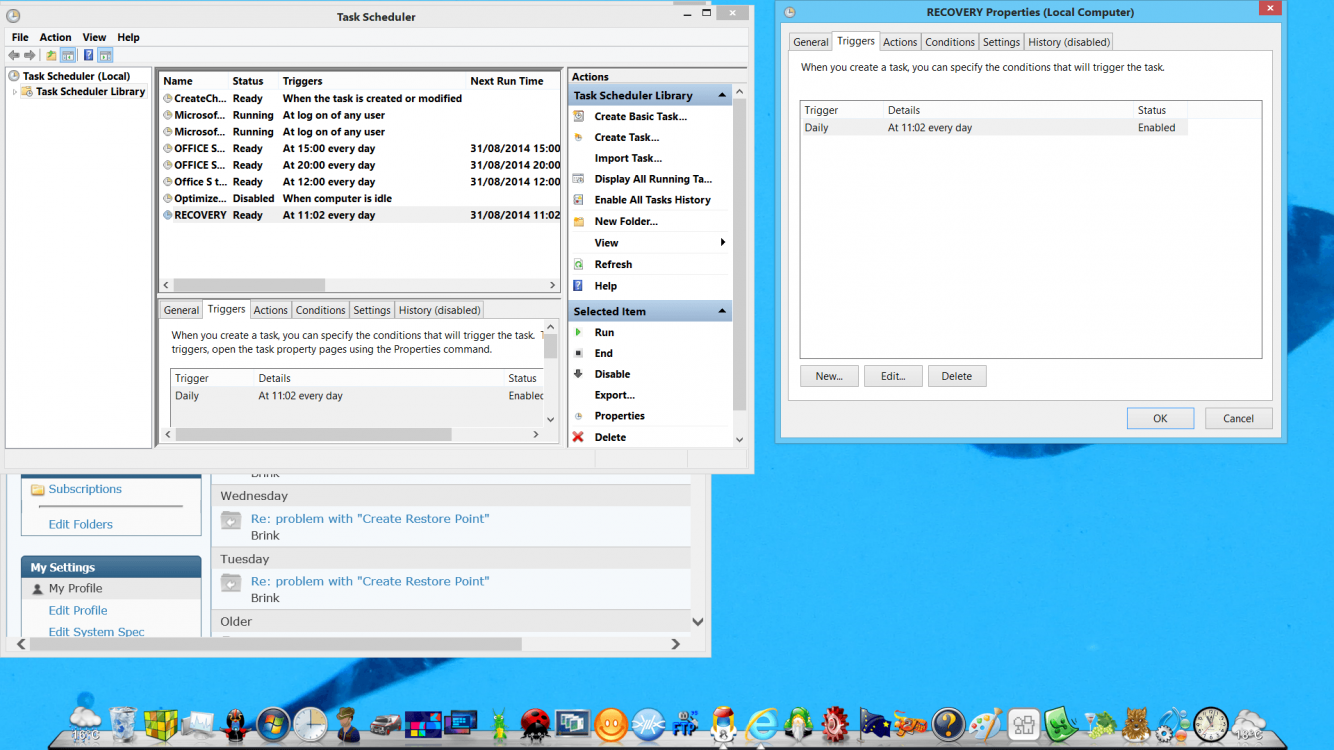This screenshot has width=1334, height=750.
Task: Expand the Task Scheduler Library tree node
Action: (15, 92)
